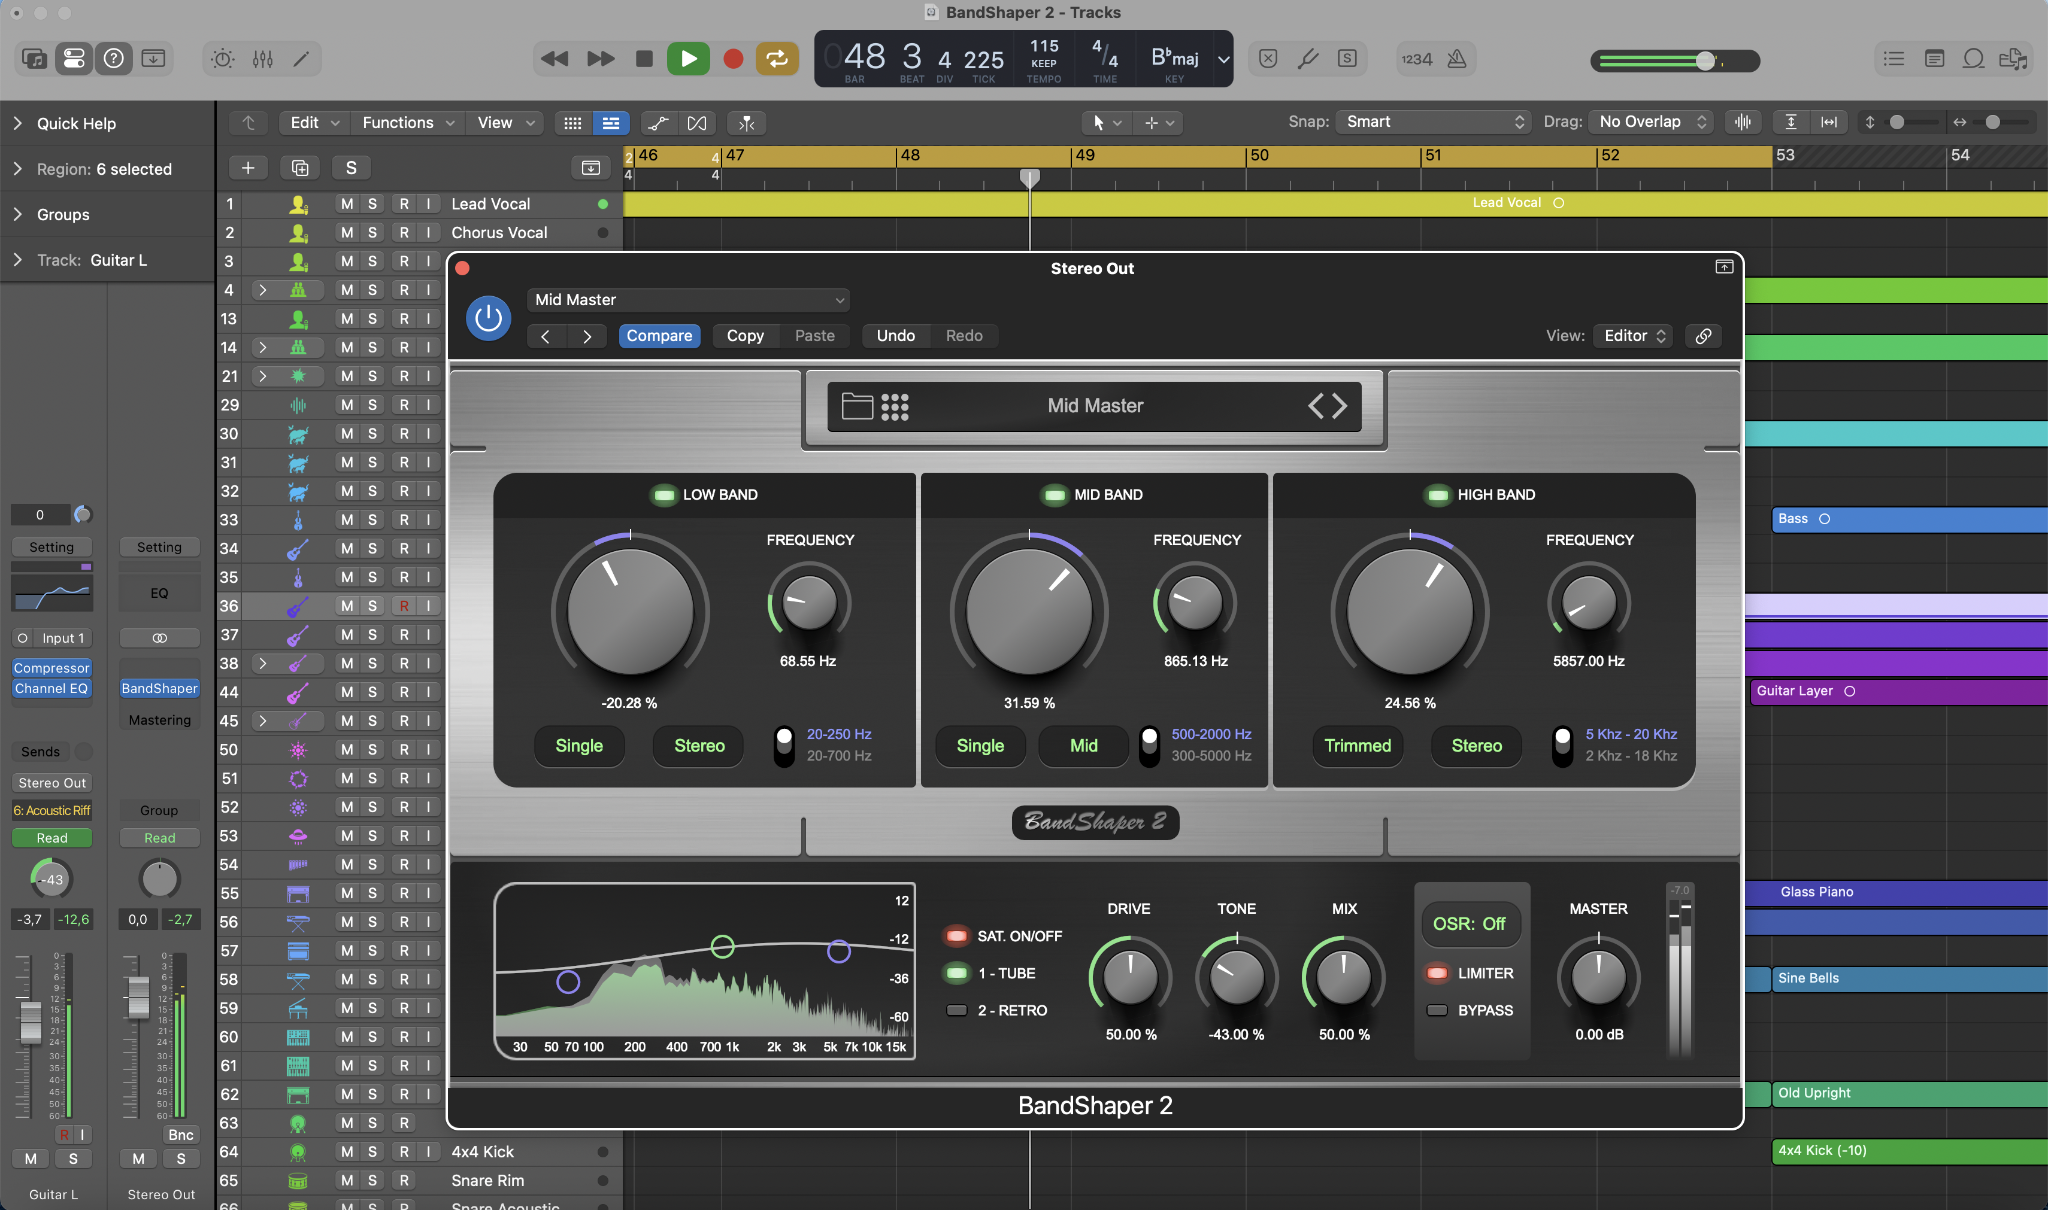Screen dimensions: 2048x1210
Task: Open the Mid Master preset dropdown
Action: click(688, 300)
